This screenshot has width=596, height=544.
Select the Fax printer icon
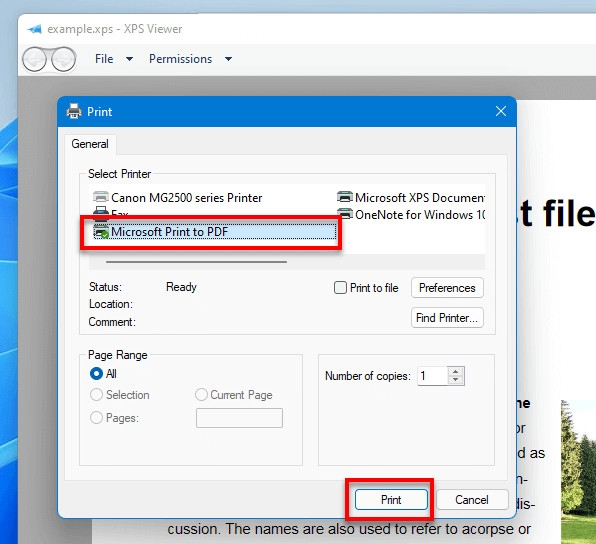101,213
